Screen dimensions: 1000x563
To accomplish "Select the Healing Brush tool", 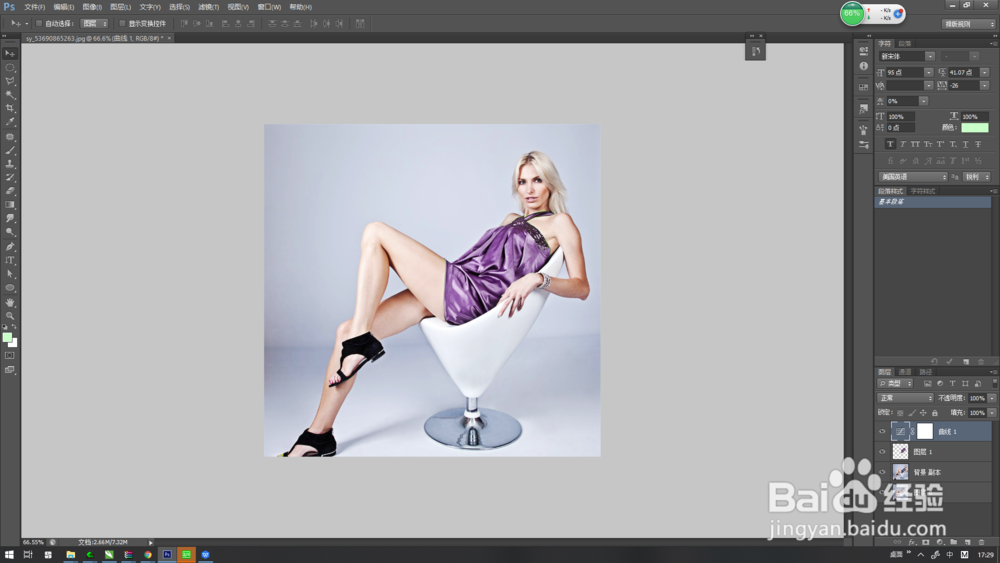I will click(10, 137).
